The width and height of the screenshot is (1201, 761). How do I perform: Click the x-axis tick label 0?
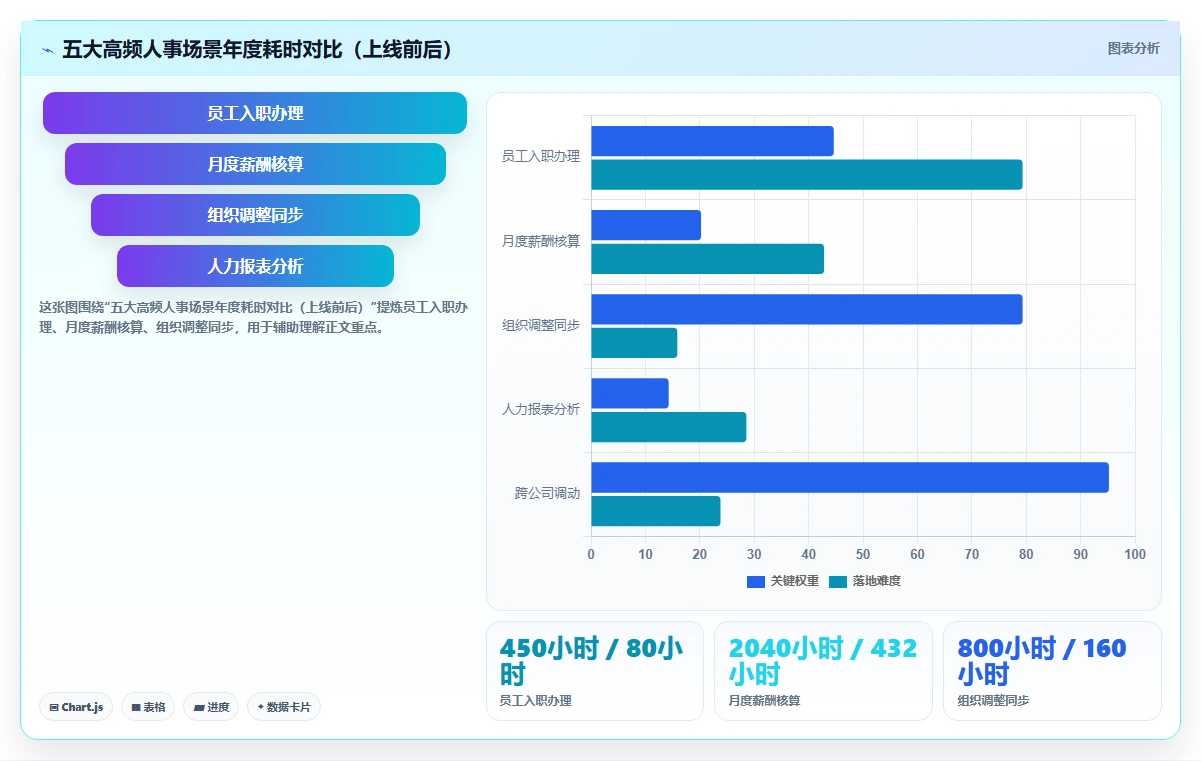591,554
